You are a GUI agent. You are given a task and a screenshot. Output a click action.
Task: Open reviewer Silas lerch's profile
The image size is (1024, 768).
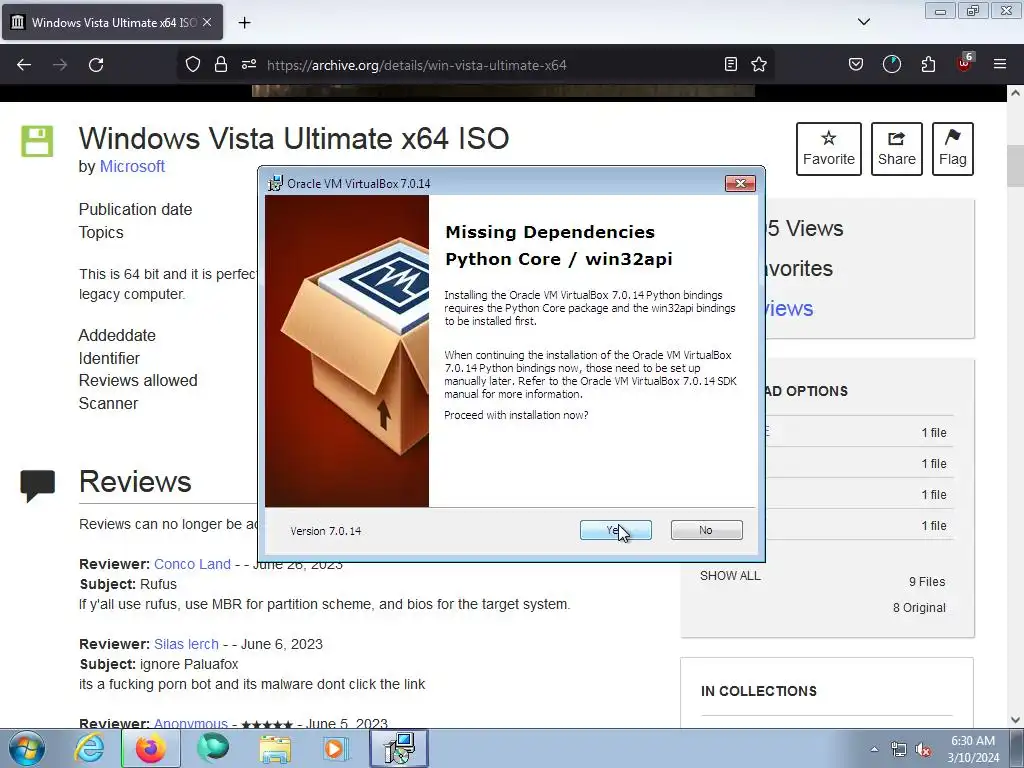186,644
